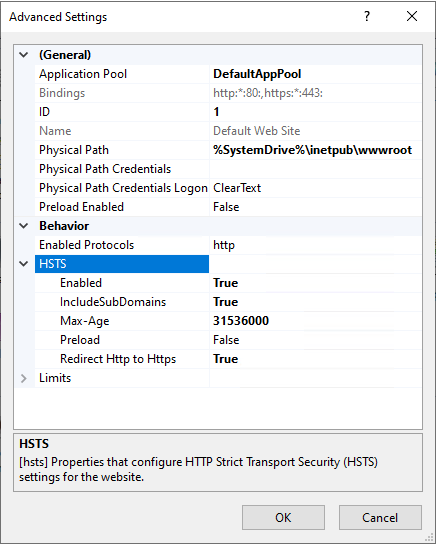
Task: Select the Physical Path Credentials label
Action: coord(105,169)
